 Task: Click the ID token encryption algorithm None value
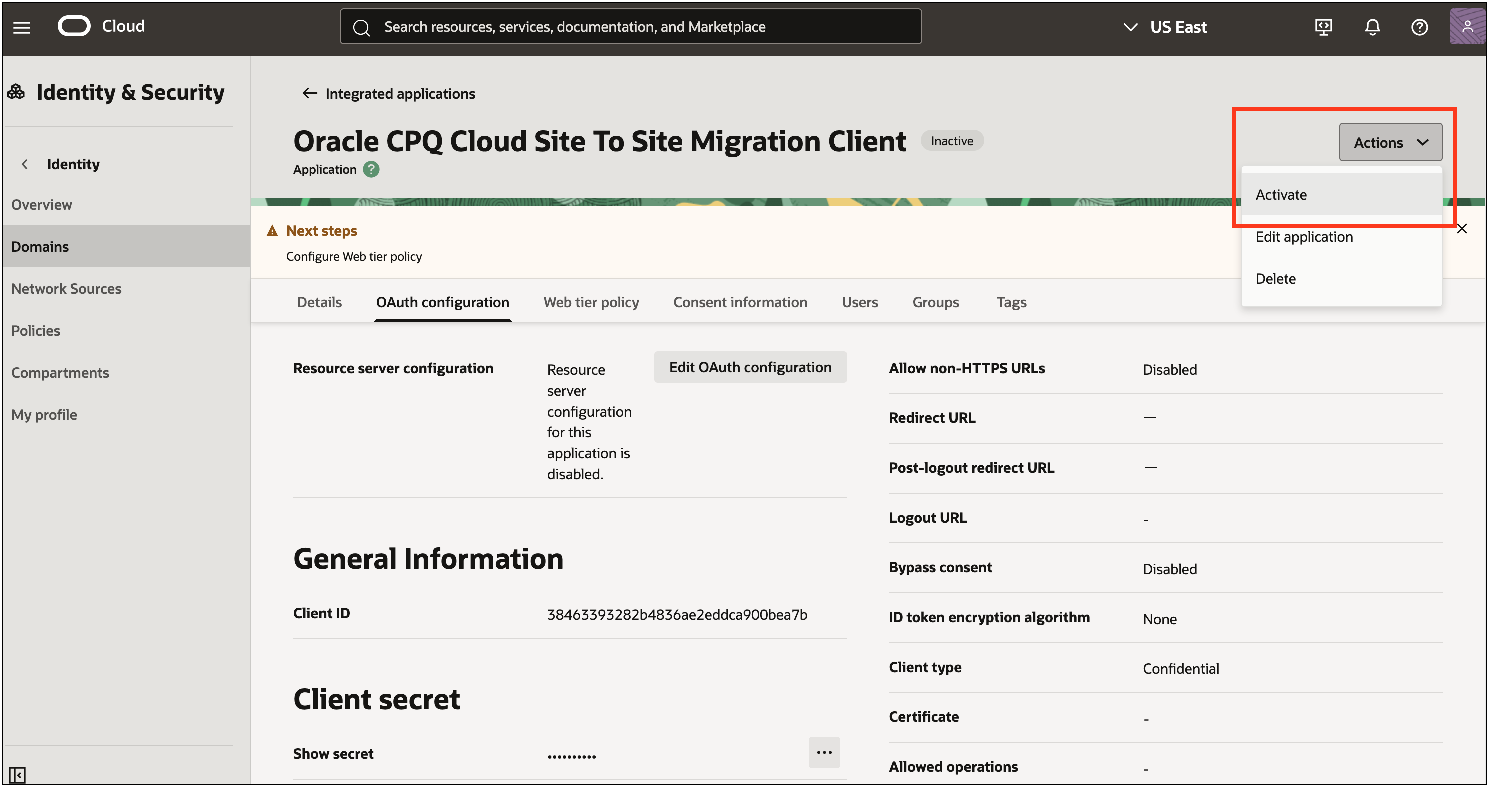(1160, 619)
